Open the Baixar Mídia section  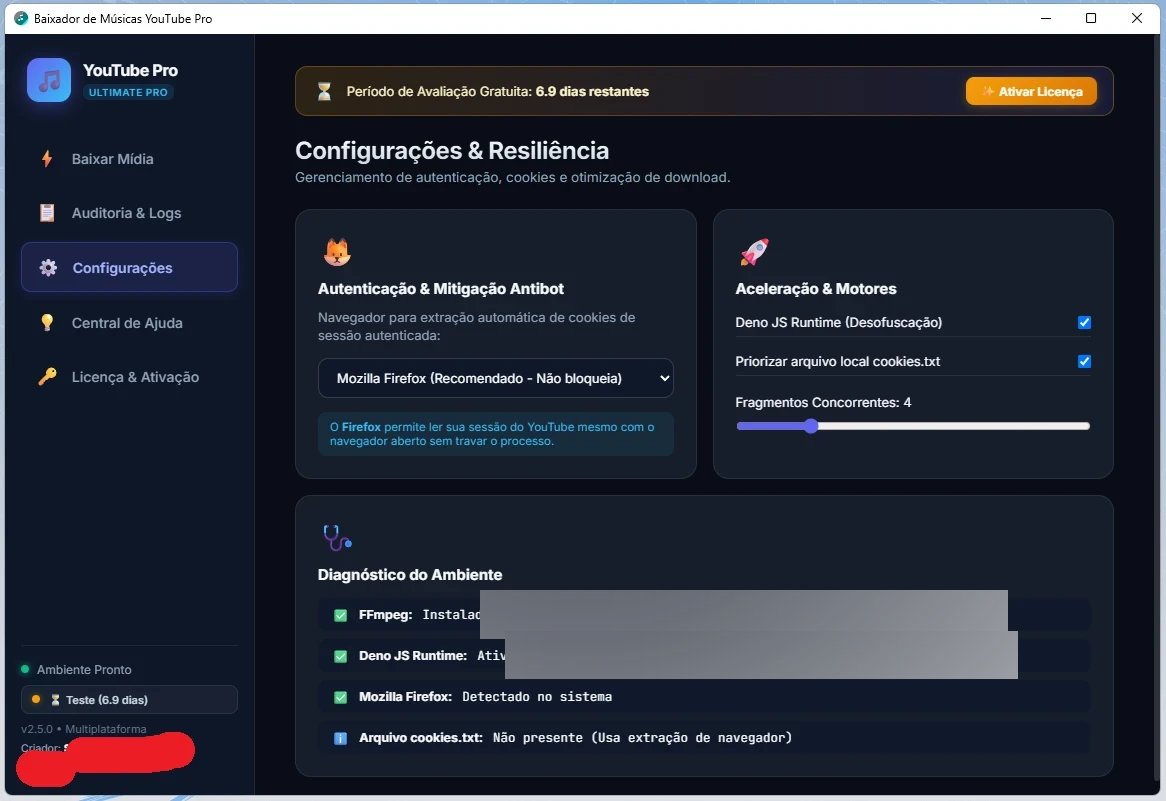[x=129, y=158]
